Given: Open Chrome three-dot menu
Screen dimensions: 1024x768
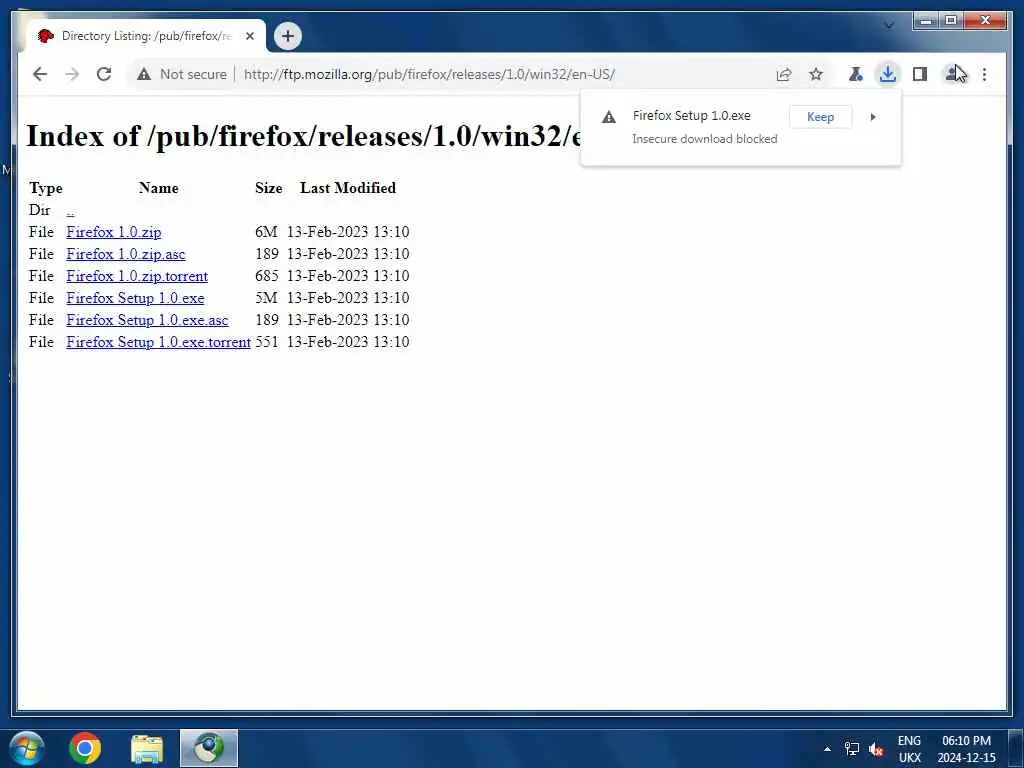Looking at the screenshot, I should pyautogui.click(x=984, y=74).
